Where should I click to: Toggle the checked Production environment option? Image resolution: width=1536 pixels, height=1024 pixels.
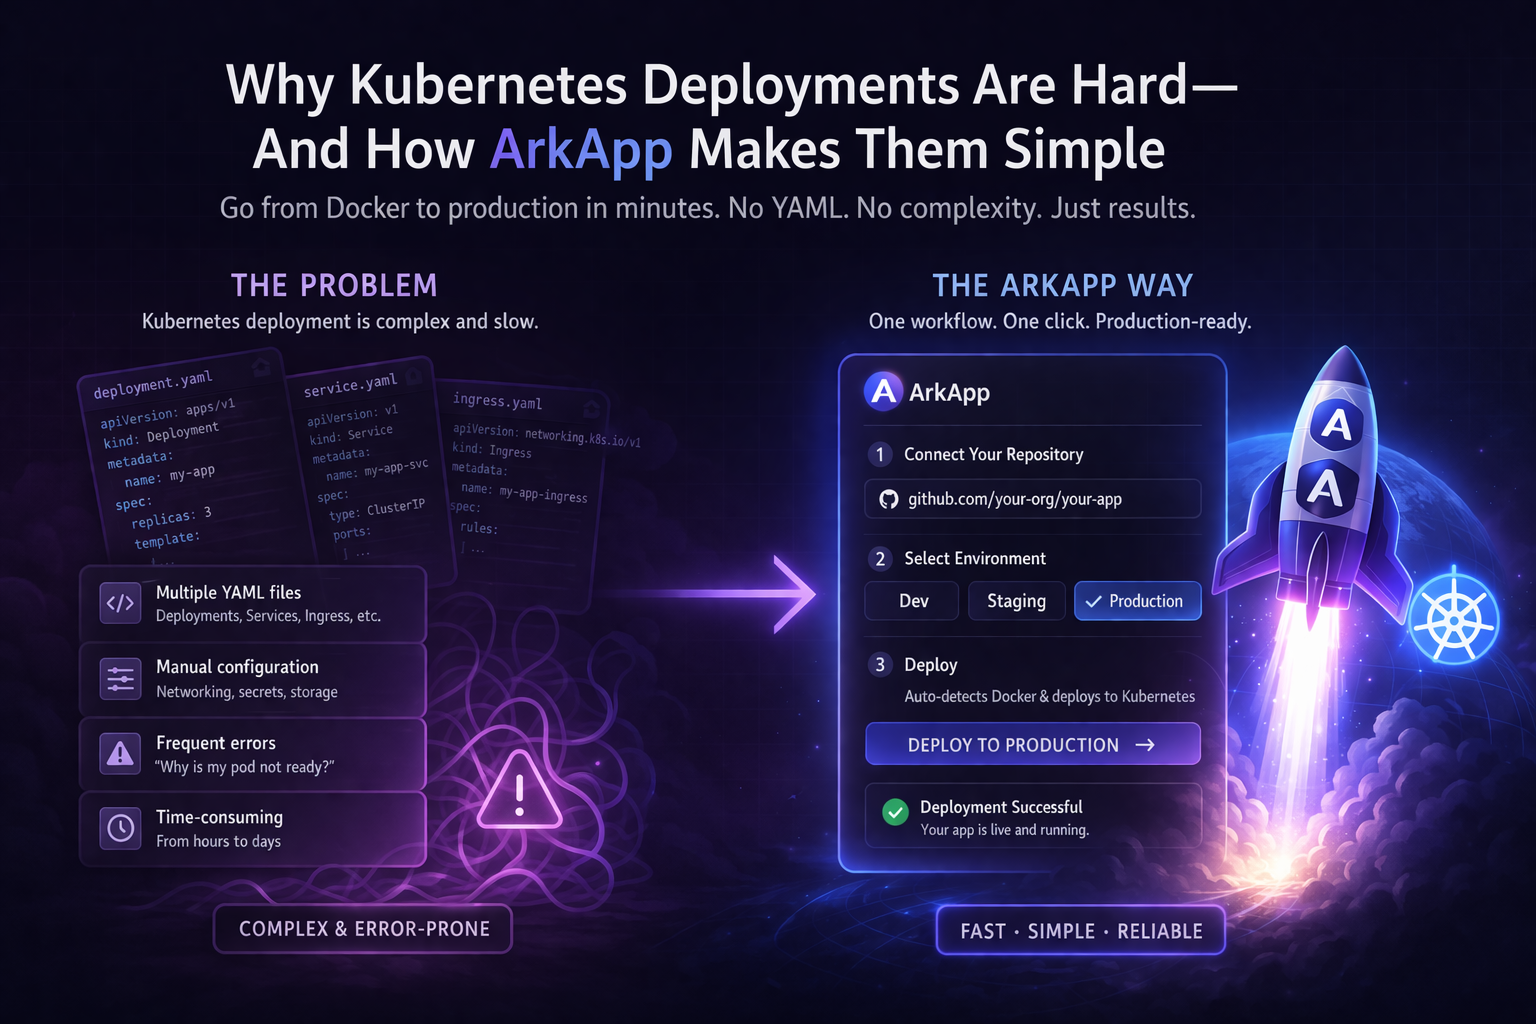point(1137,601)
